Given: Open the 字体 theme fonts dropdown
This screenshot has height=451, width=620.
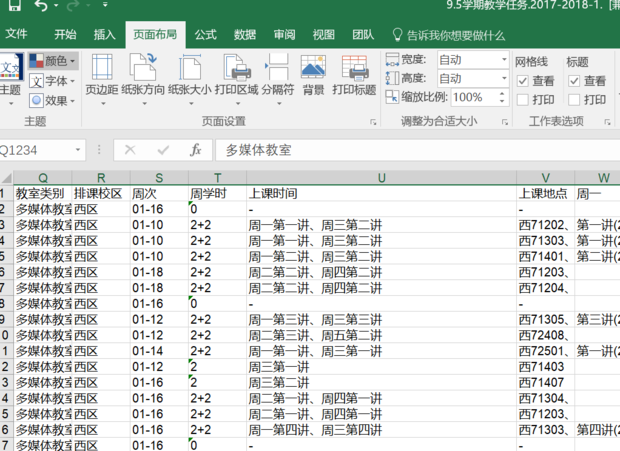Looking at the screenshot, I should pos(53,81).
